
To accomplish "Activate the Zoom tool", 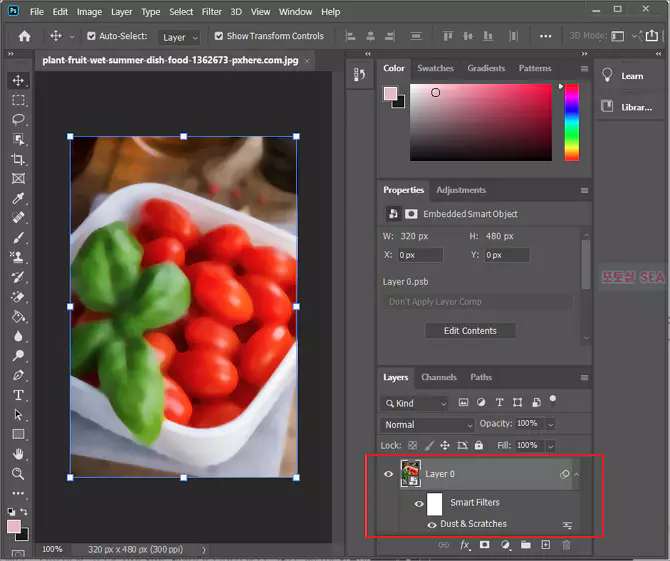I will [18, 473].
